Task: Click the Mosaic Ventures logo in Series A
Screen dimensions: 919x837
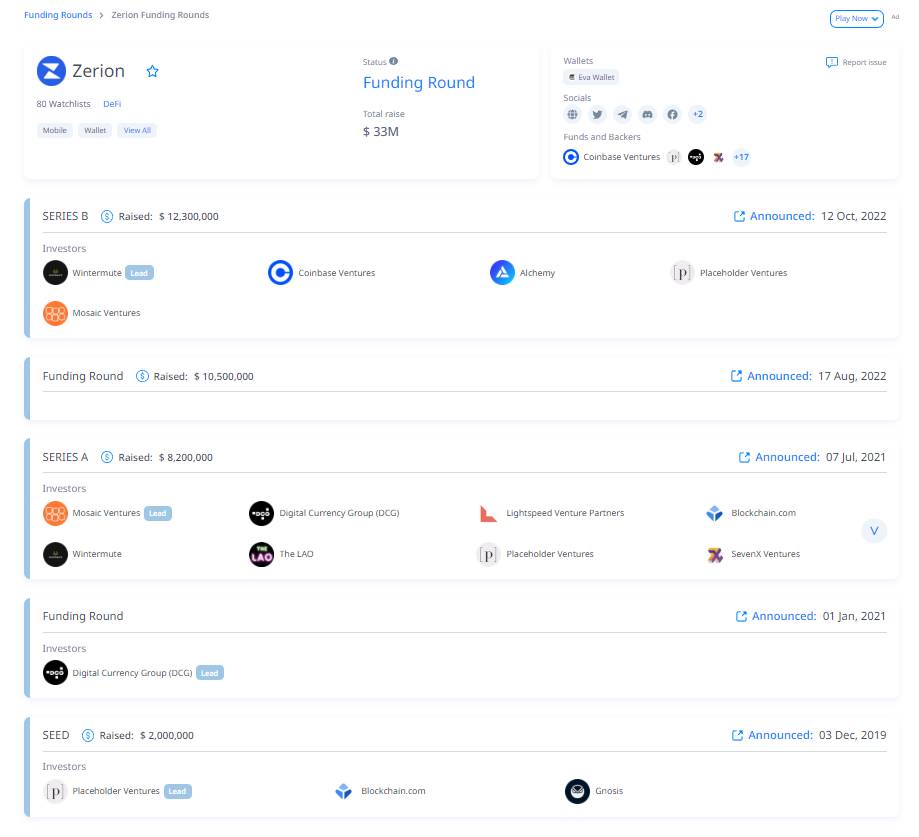Action: 55,512
